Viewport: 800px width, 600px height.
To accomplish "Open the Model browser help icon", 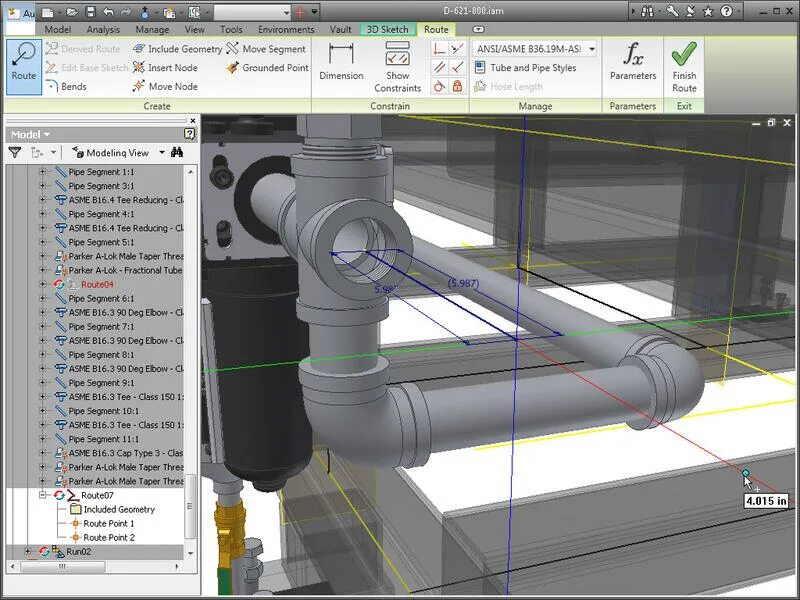I will tap(189, 134).
